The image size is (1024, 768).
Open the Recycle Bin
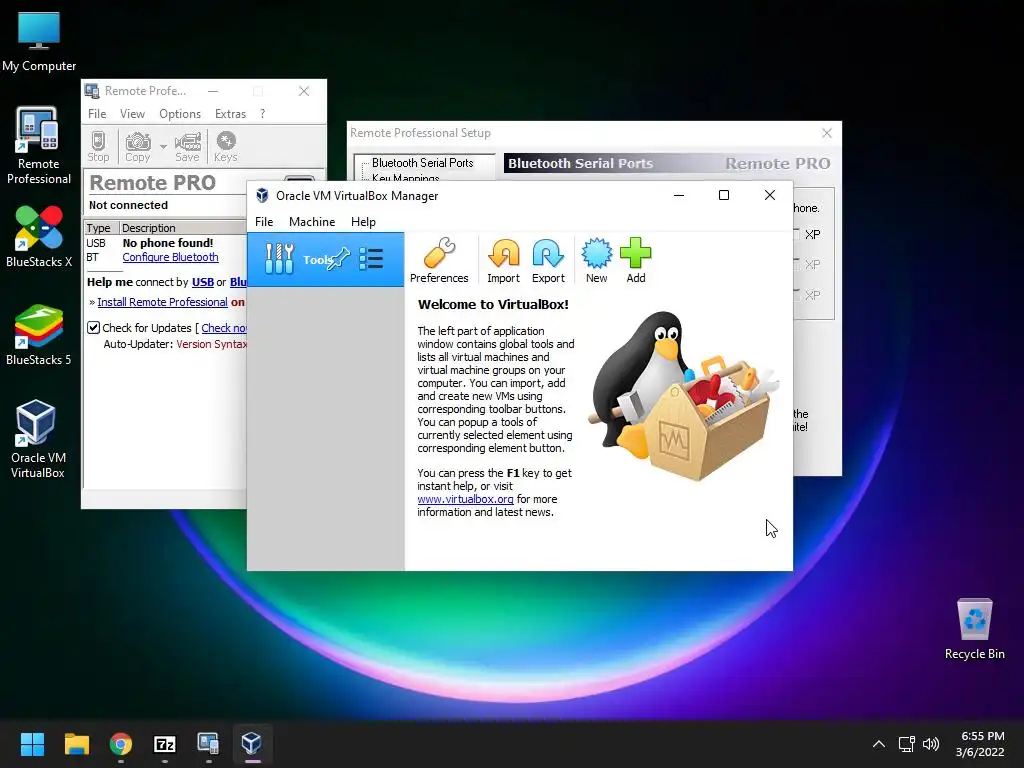974,629
